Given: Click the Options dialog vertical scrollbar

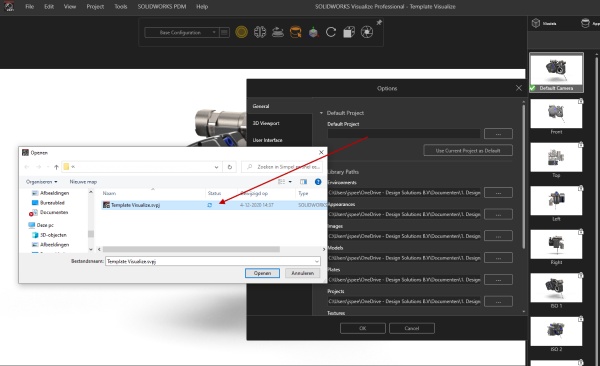Looking at the screenshot, I should [524, 176].
